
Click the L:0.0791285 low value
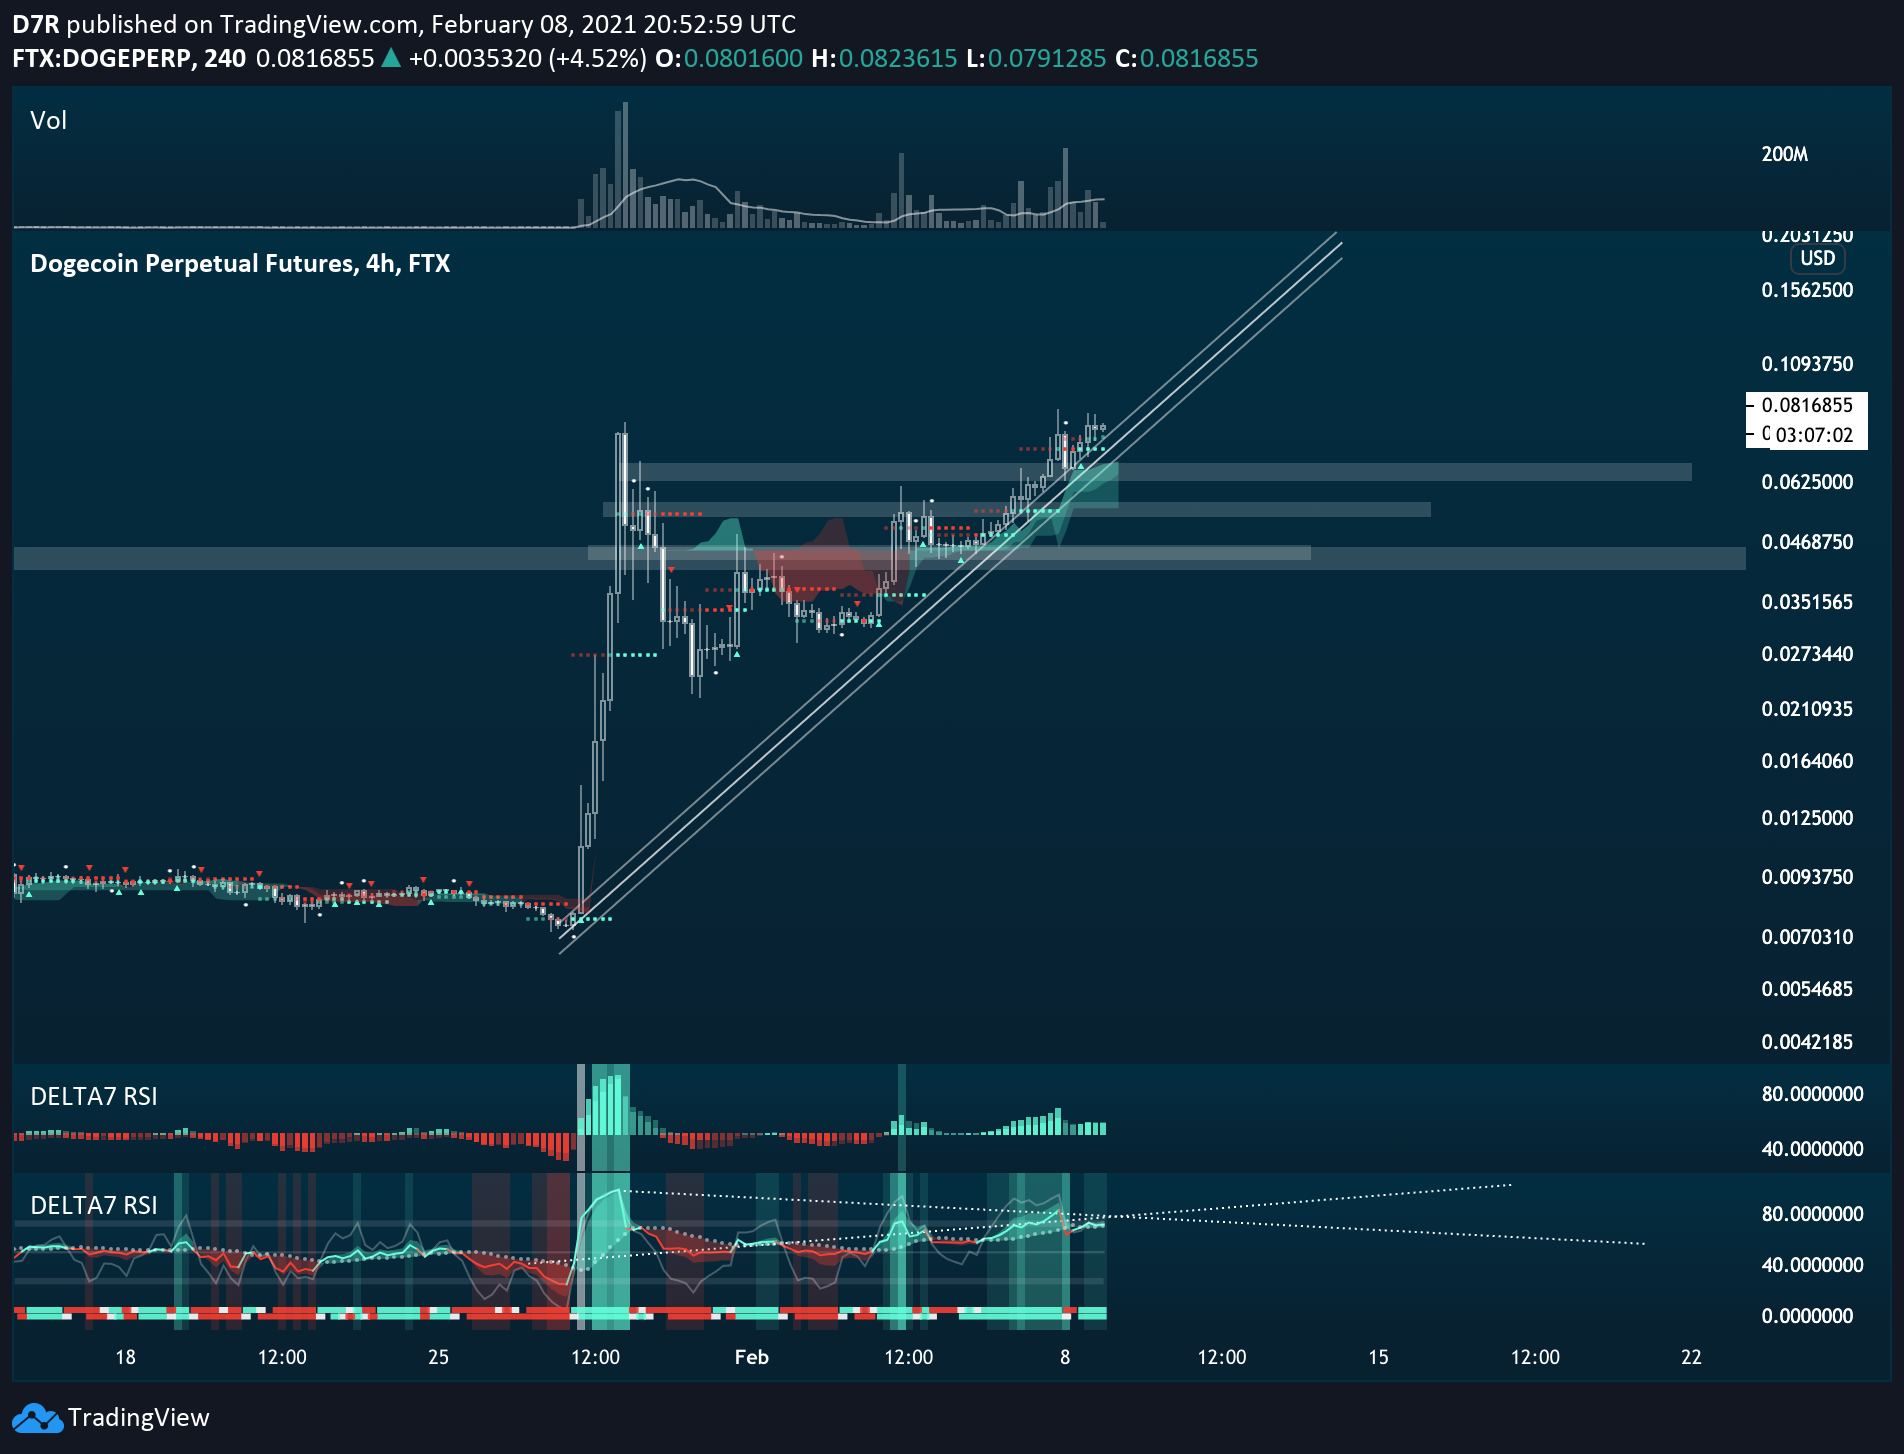tap(1037, 59)
